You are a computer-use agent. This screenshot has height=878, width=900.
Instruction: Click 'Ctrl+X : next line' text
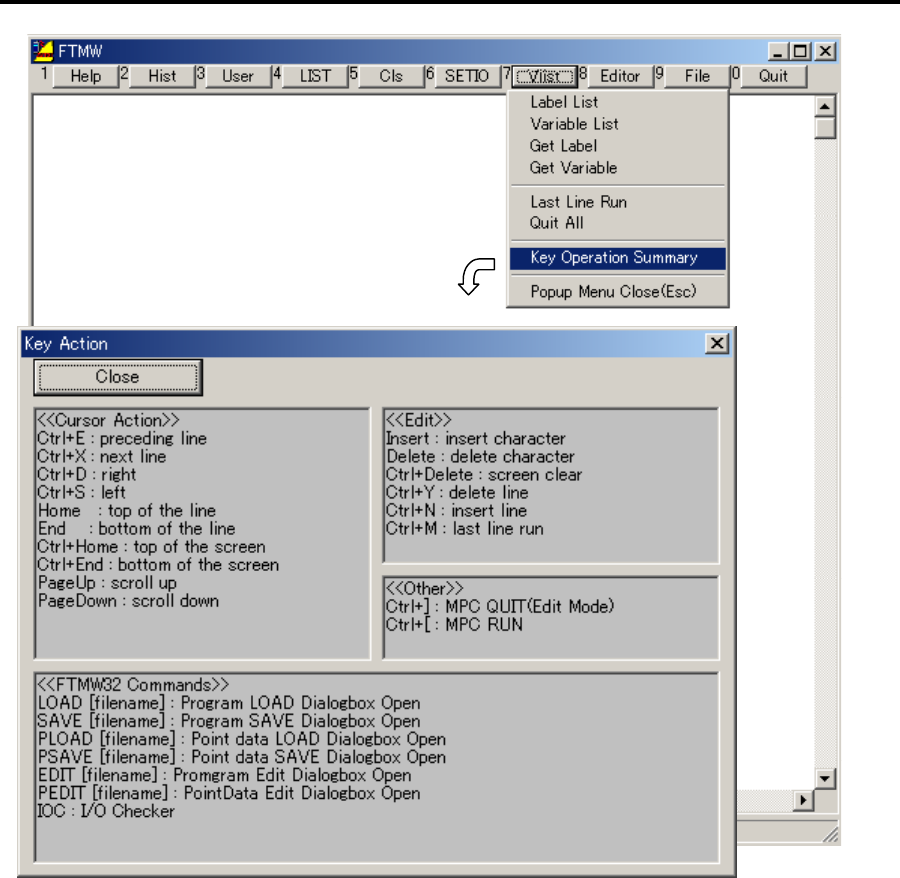pyautogui.click(x=102, y=457)
